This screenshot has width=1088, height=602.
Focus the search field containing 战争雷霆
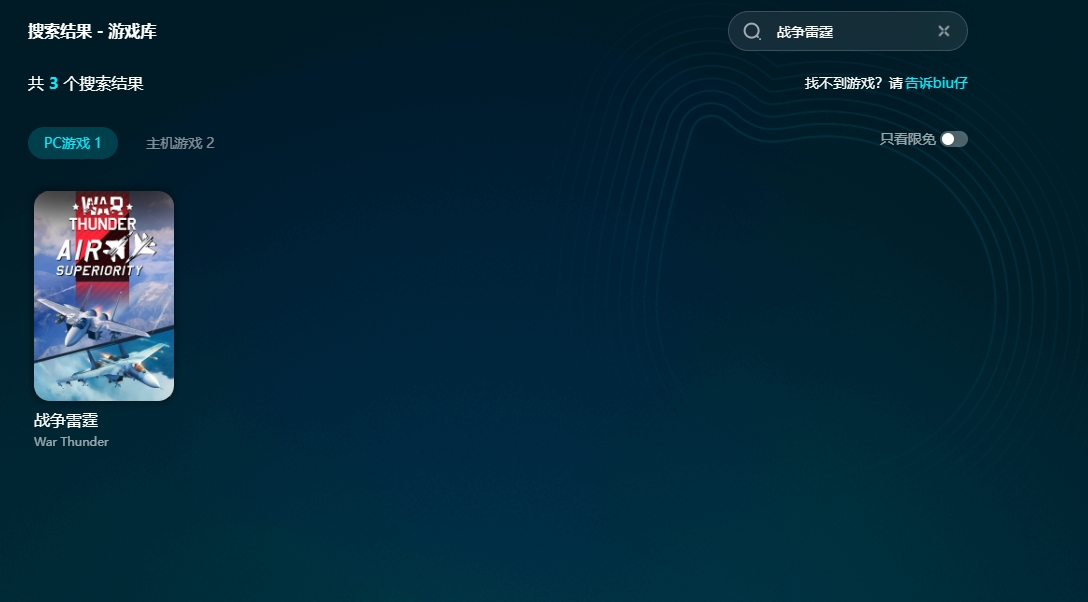(x=847, y=31)
